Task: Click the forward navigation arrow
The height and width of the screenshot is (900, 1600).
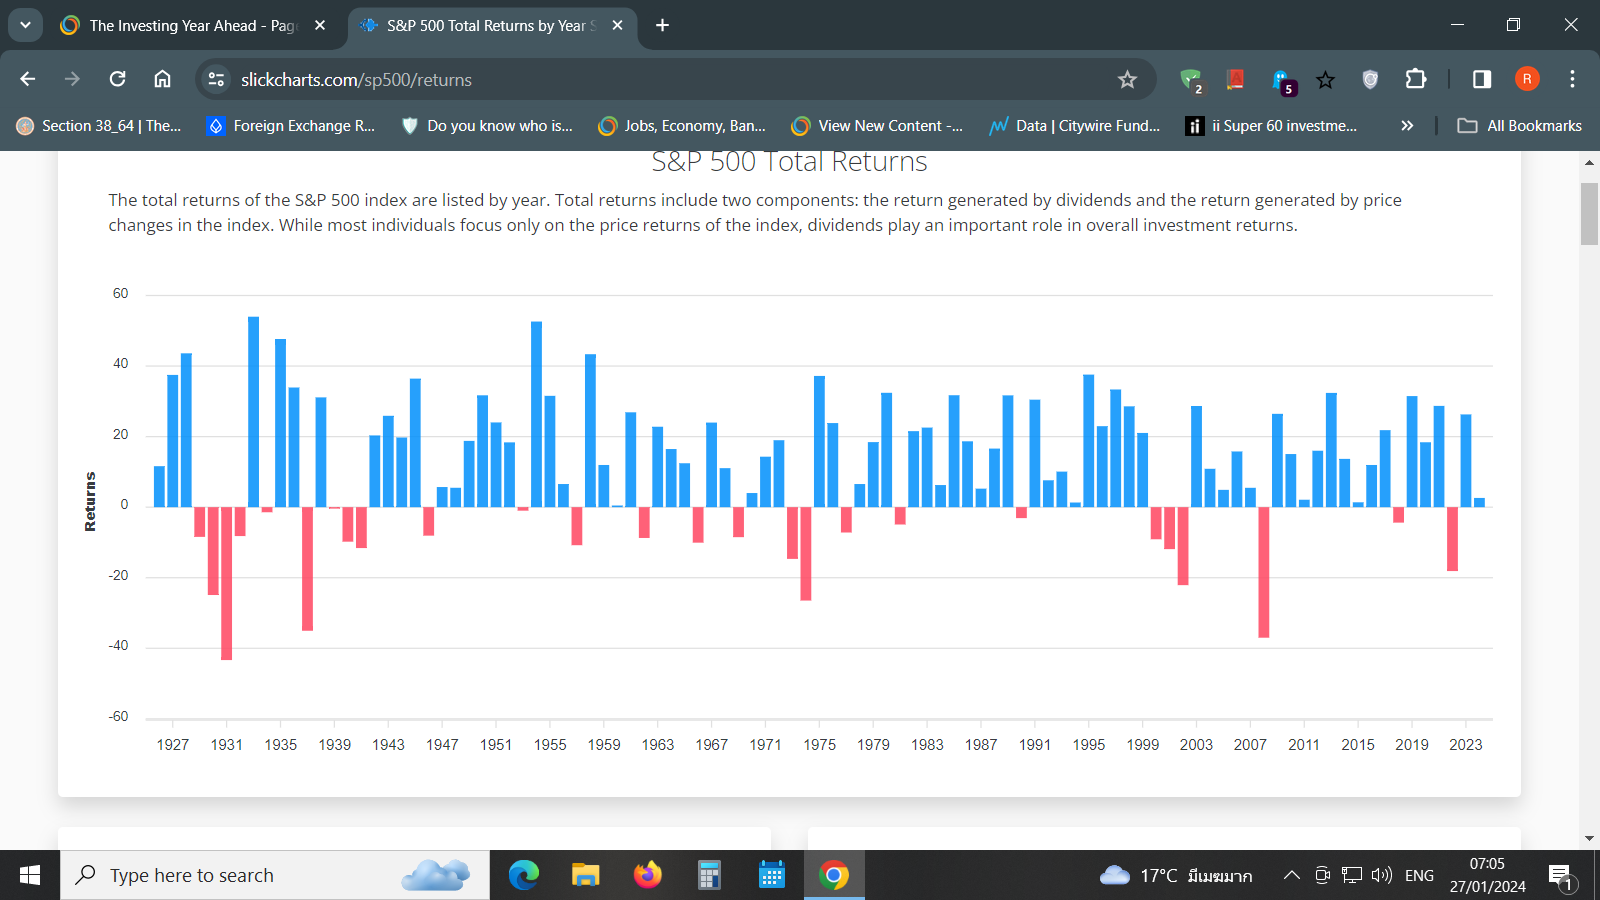Action: coord(72,79)
